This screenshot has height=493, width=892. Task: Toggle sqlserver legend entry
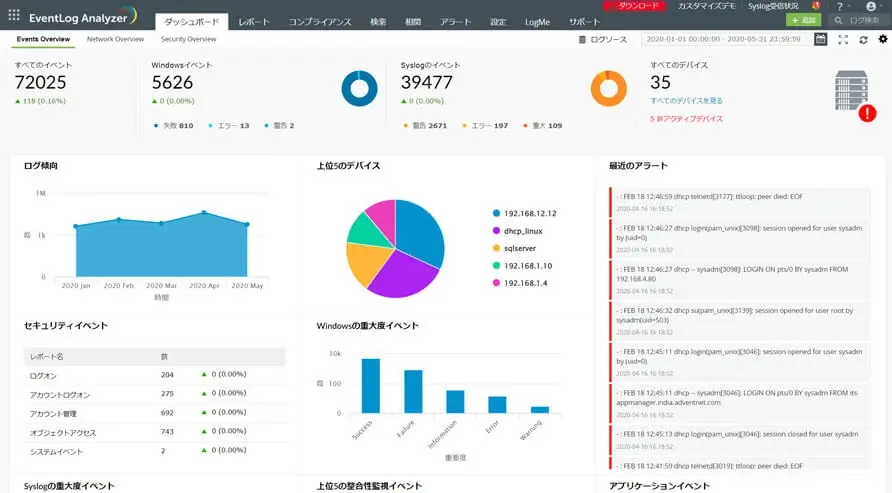tap(514, 248)
